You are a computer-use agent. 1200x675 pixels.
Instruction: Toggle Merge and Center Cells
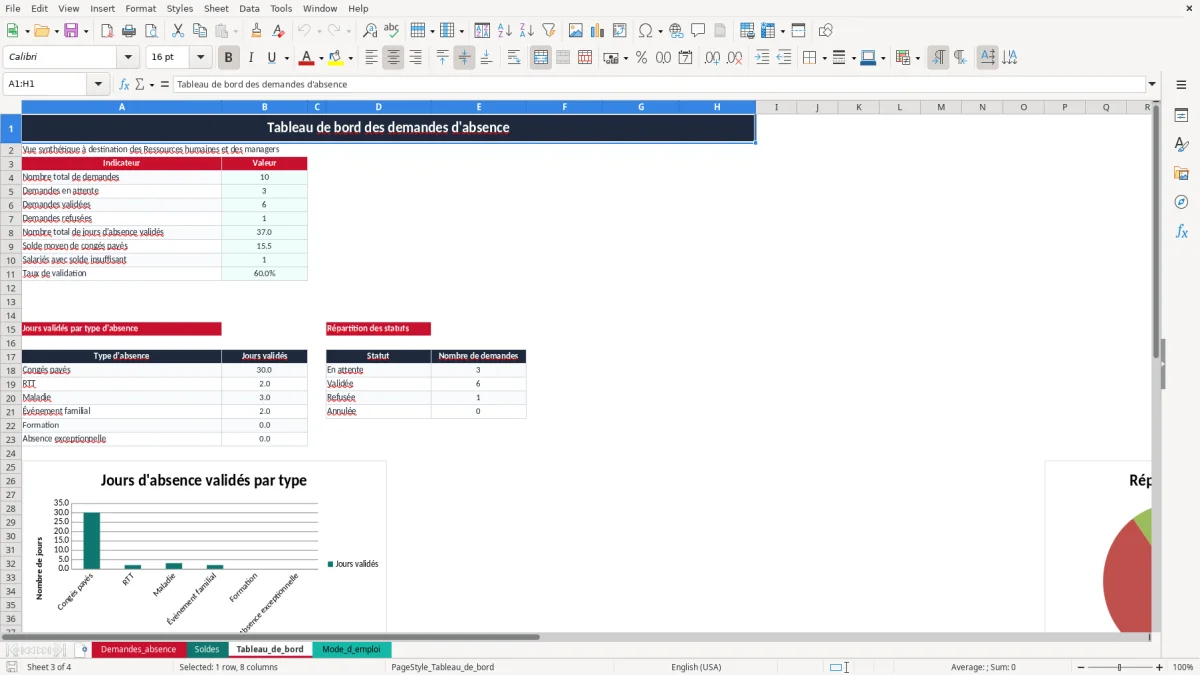point(541,58)
